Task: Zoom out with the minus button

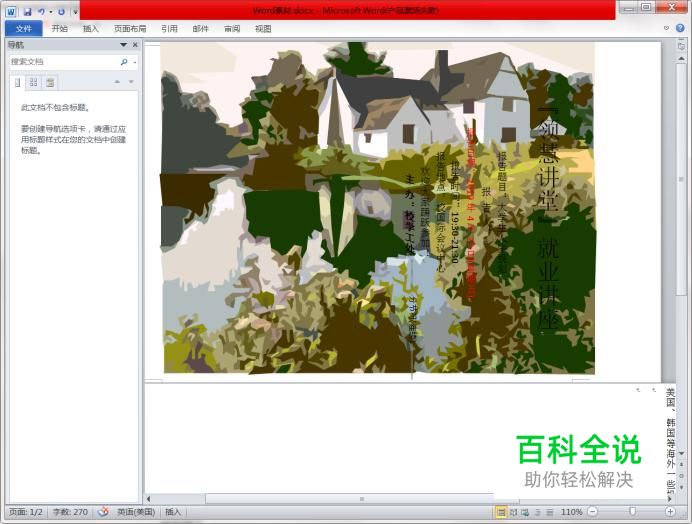Action: coord(593,512)
